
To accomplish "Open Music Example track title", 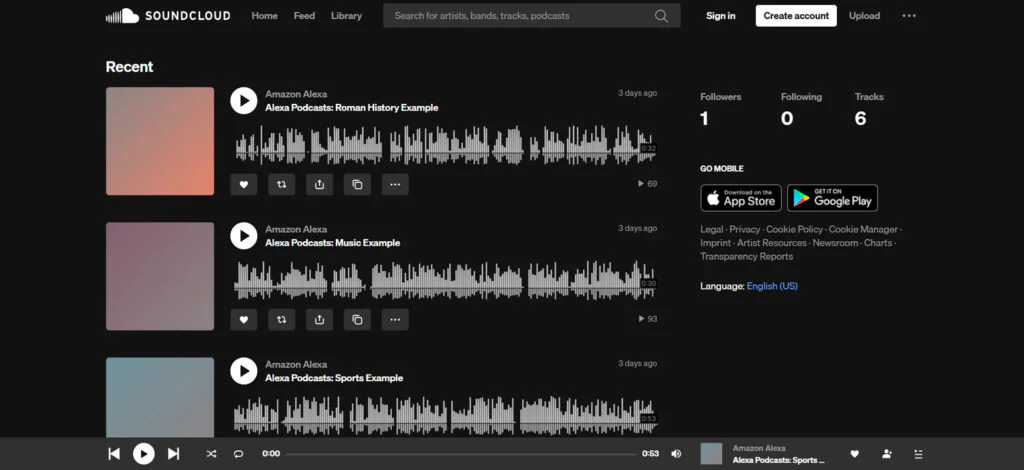I will point(332,243).
